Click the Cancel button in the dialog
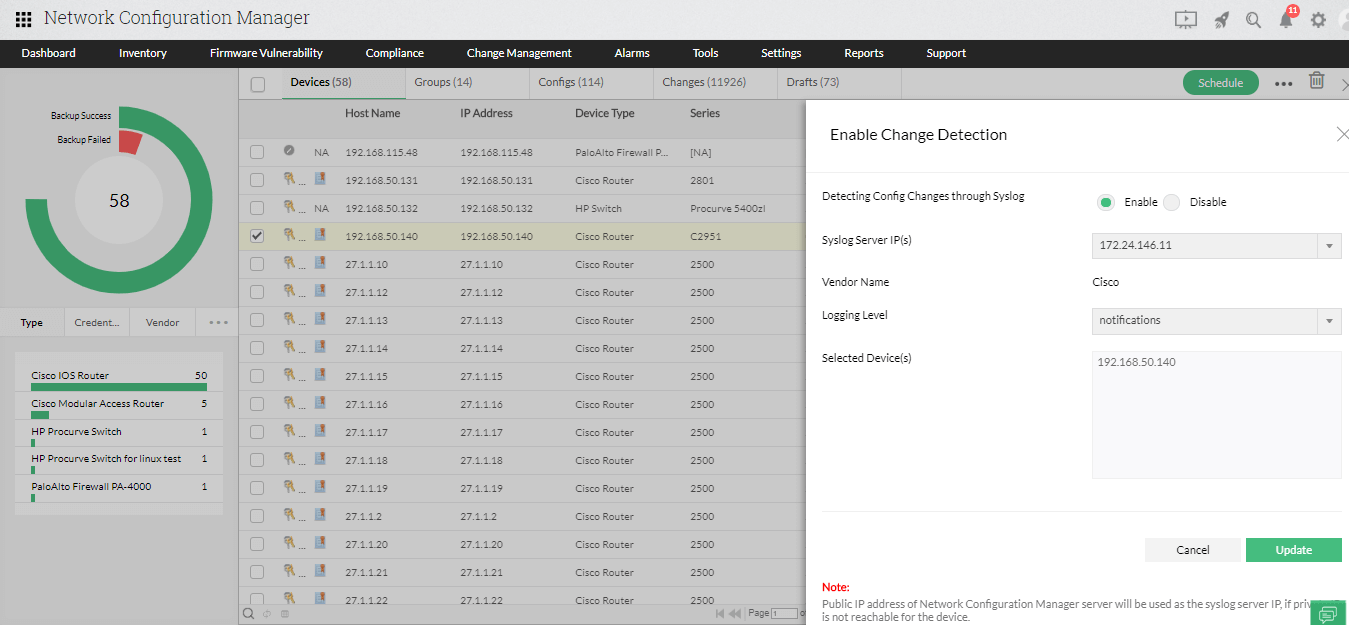 coord(1192,549)
